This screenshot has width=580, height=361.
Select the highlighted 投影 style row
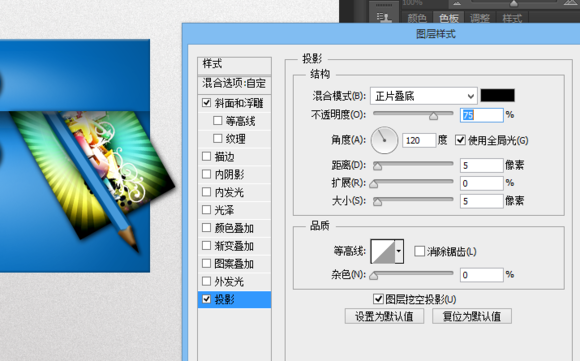(235, 299)
